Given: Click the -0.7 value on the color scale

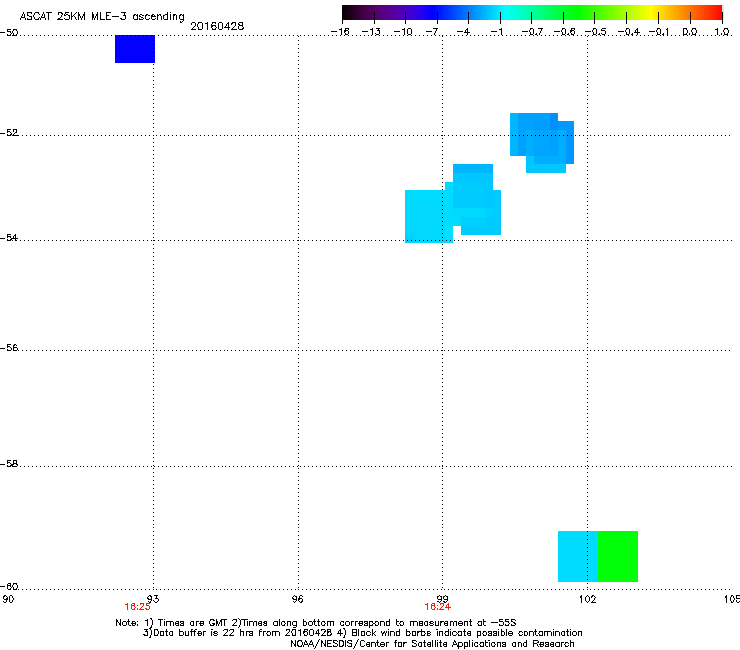Looking at the screenshot, I should 532,32.
